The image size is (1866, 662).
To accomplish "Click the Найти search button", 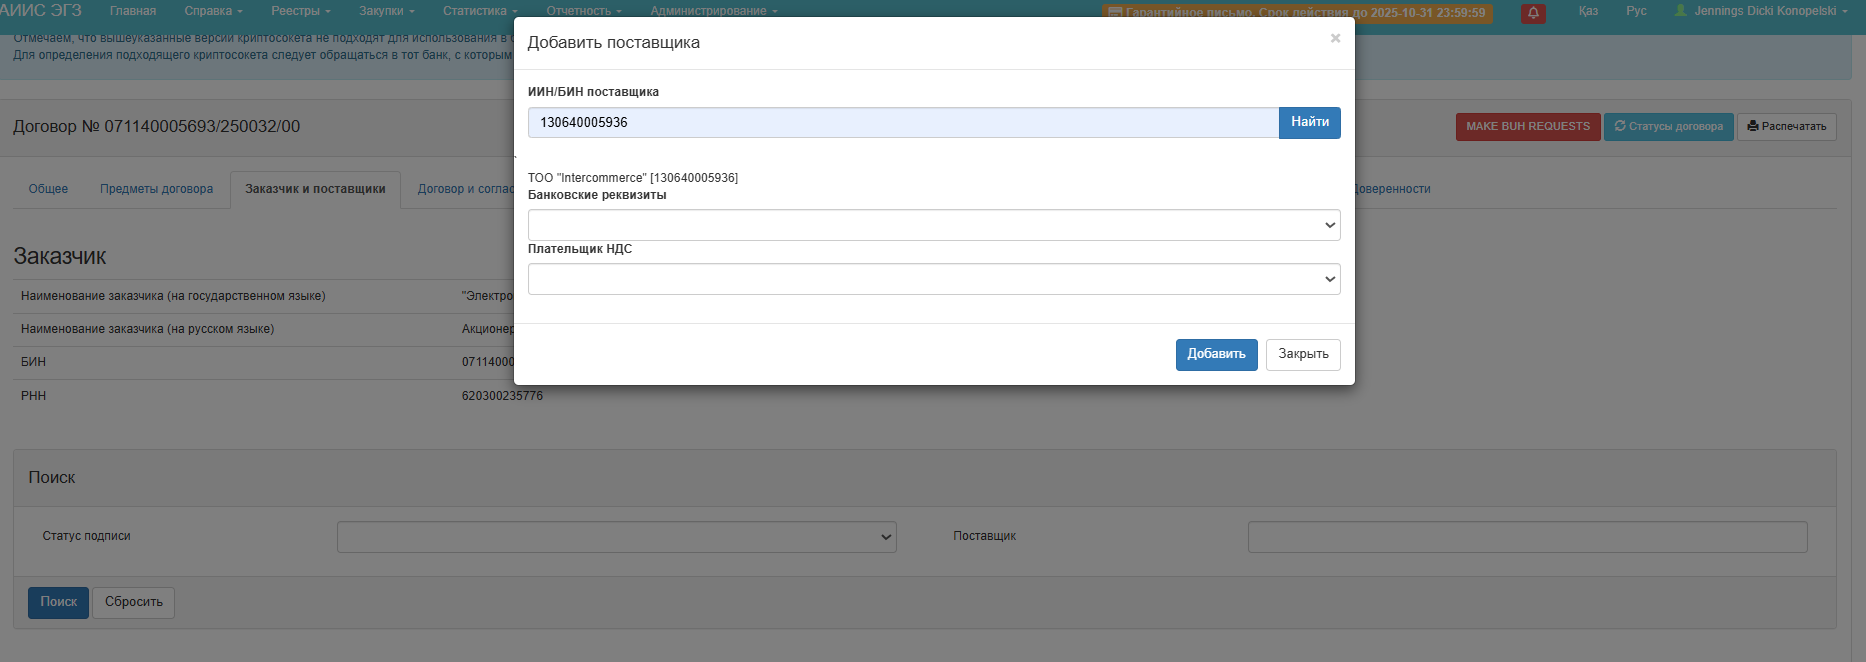I will tap(1309, 122).
